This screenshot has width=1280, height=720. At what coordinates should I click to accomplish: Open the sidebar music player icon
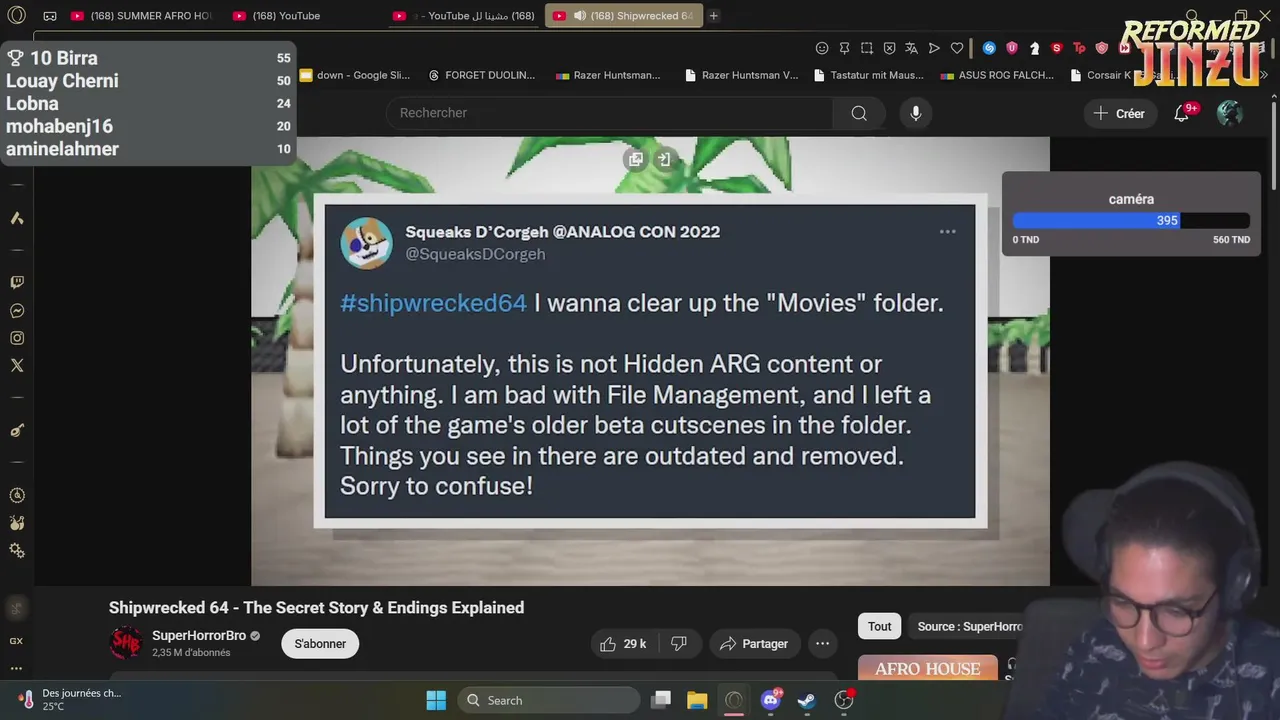[x=17, y=430]
